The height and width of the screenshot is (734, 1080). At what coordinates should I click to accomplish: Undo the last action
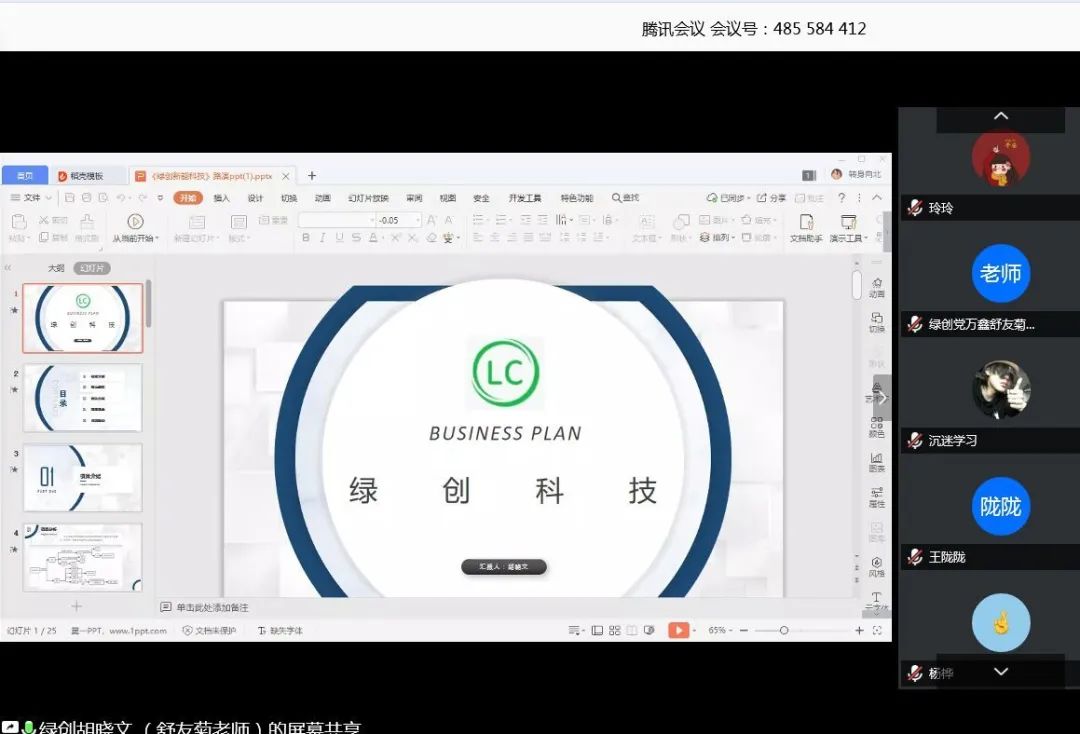[121, 198]
